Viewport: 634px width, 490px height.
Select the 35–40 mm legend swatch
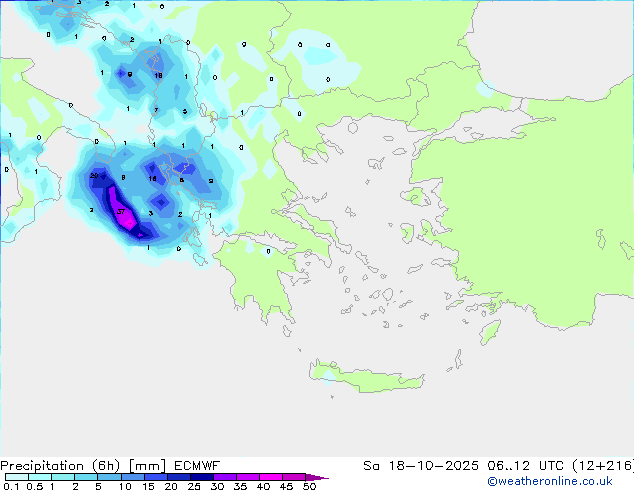tap(247, 477)
